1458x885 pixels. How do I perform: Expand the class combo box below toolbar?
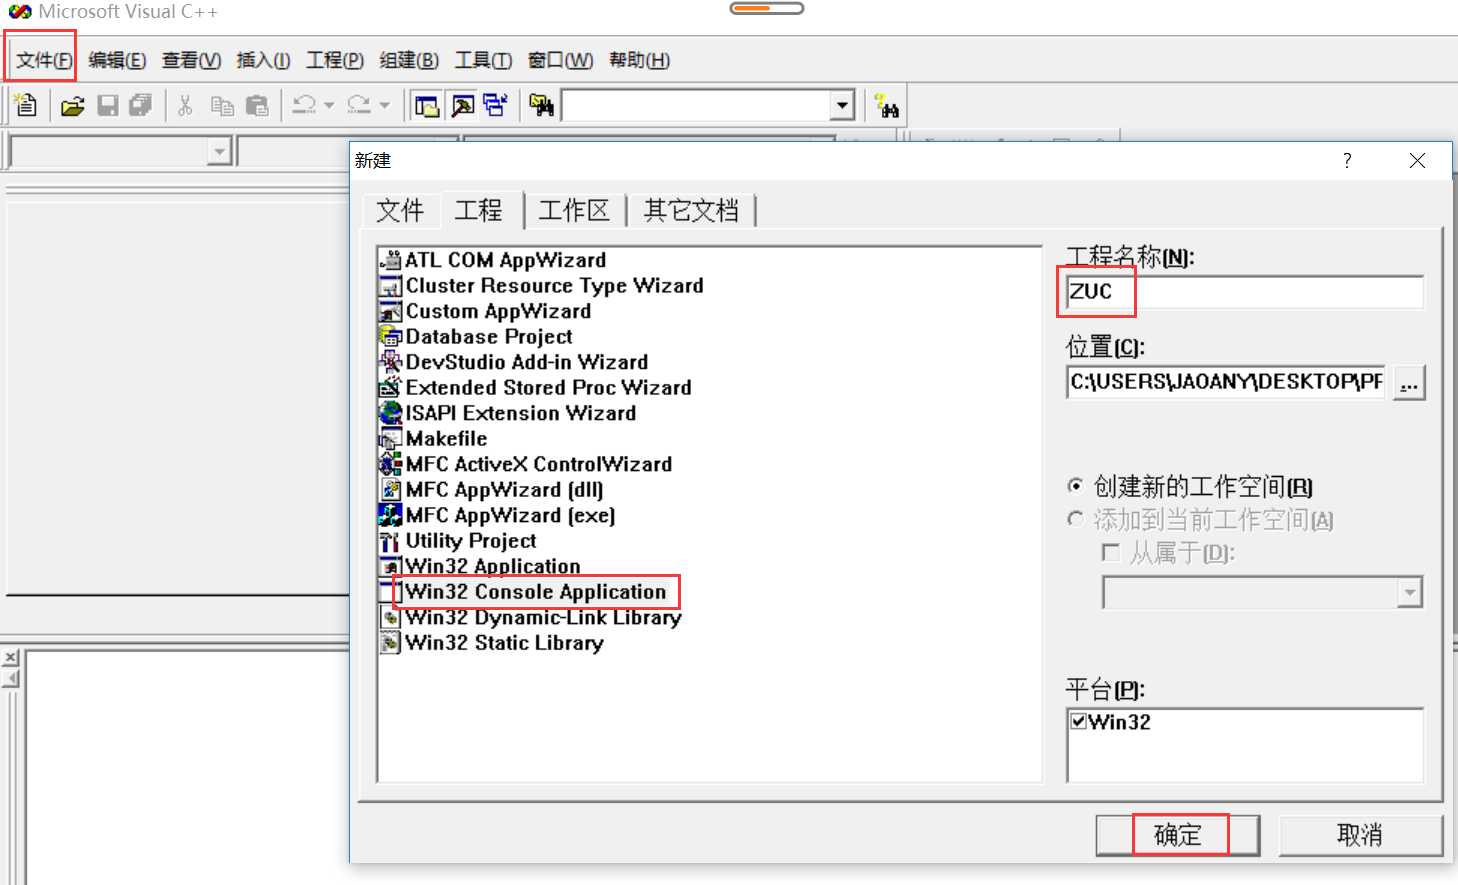tap(219, 152)
